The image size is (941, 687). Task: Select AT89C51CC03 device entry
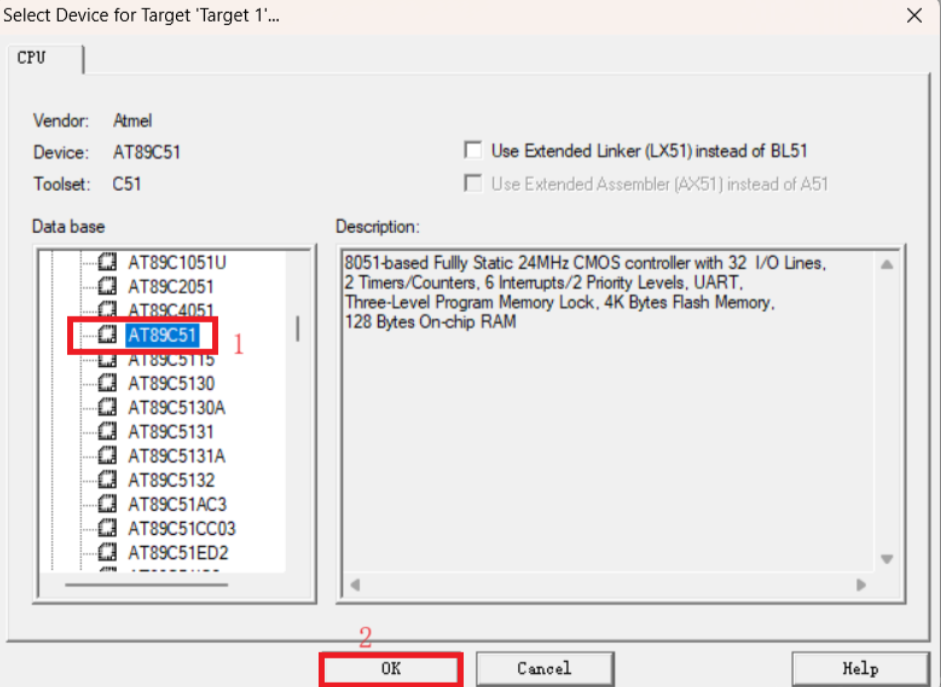182,529
